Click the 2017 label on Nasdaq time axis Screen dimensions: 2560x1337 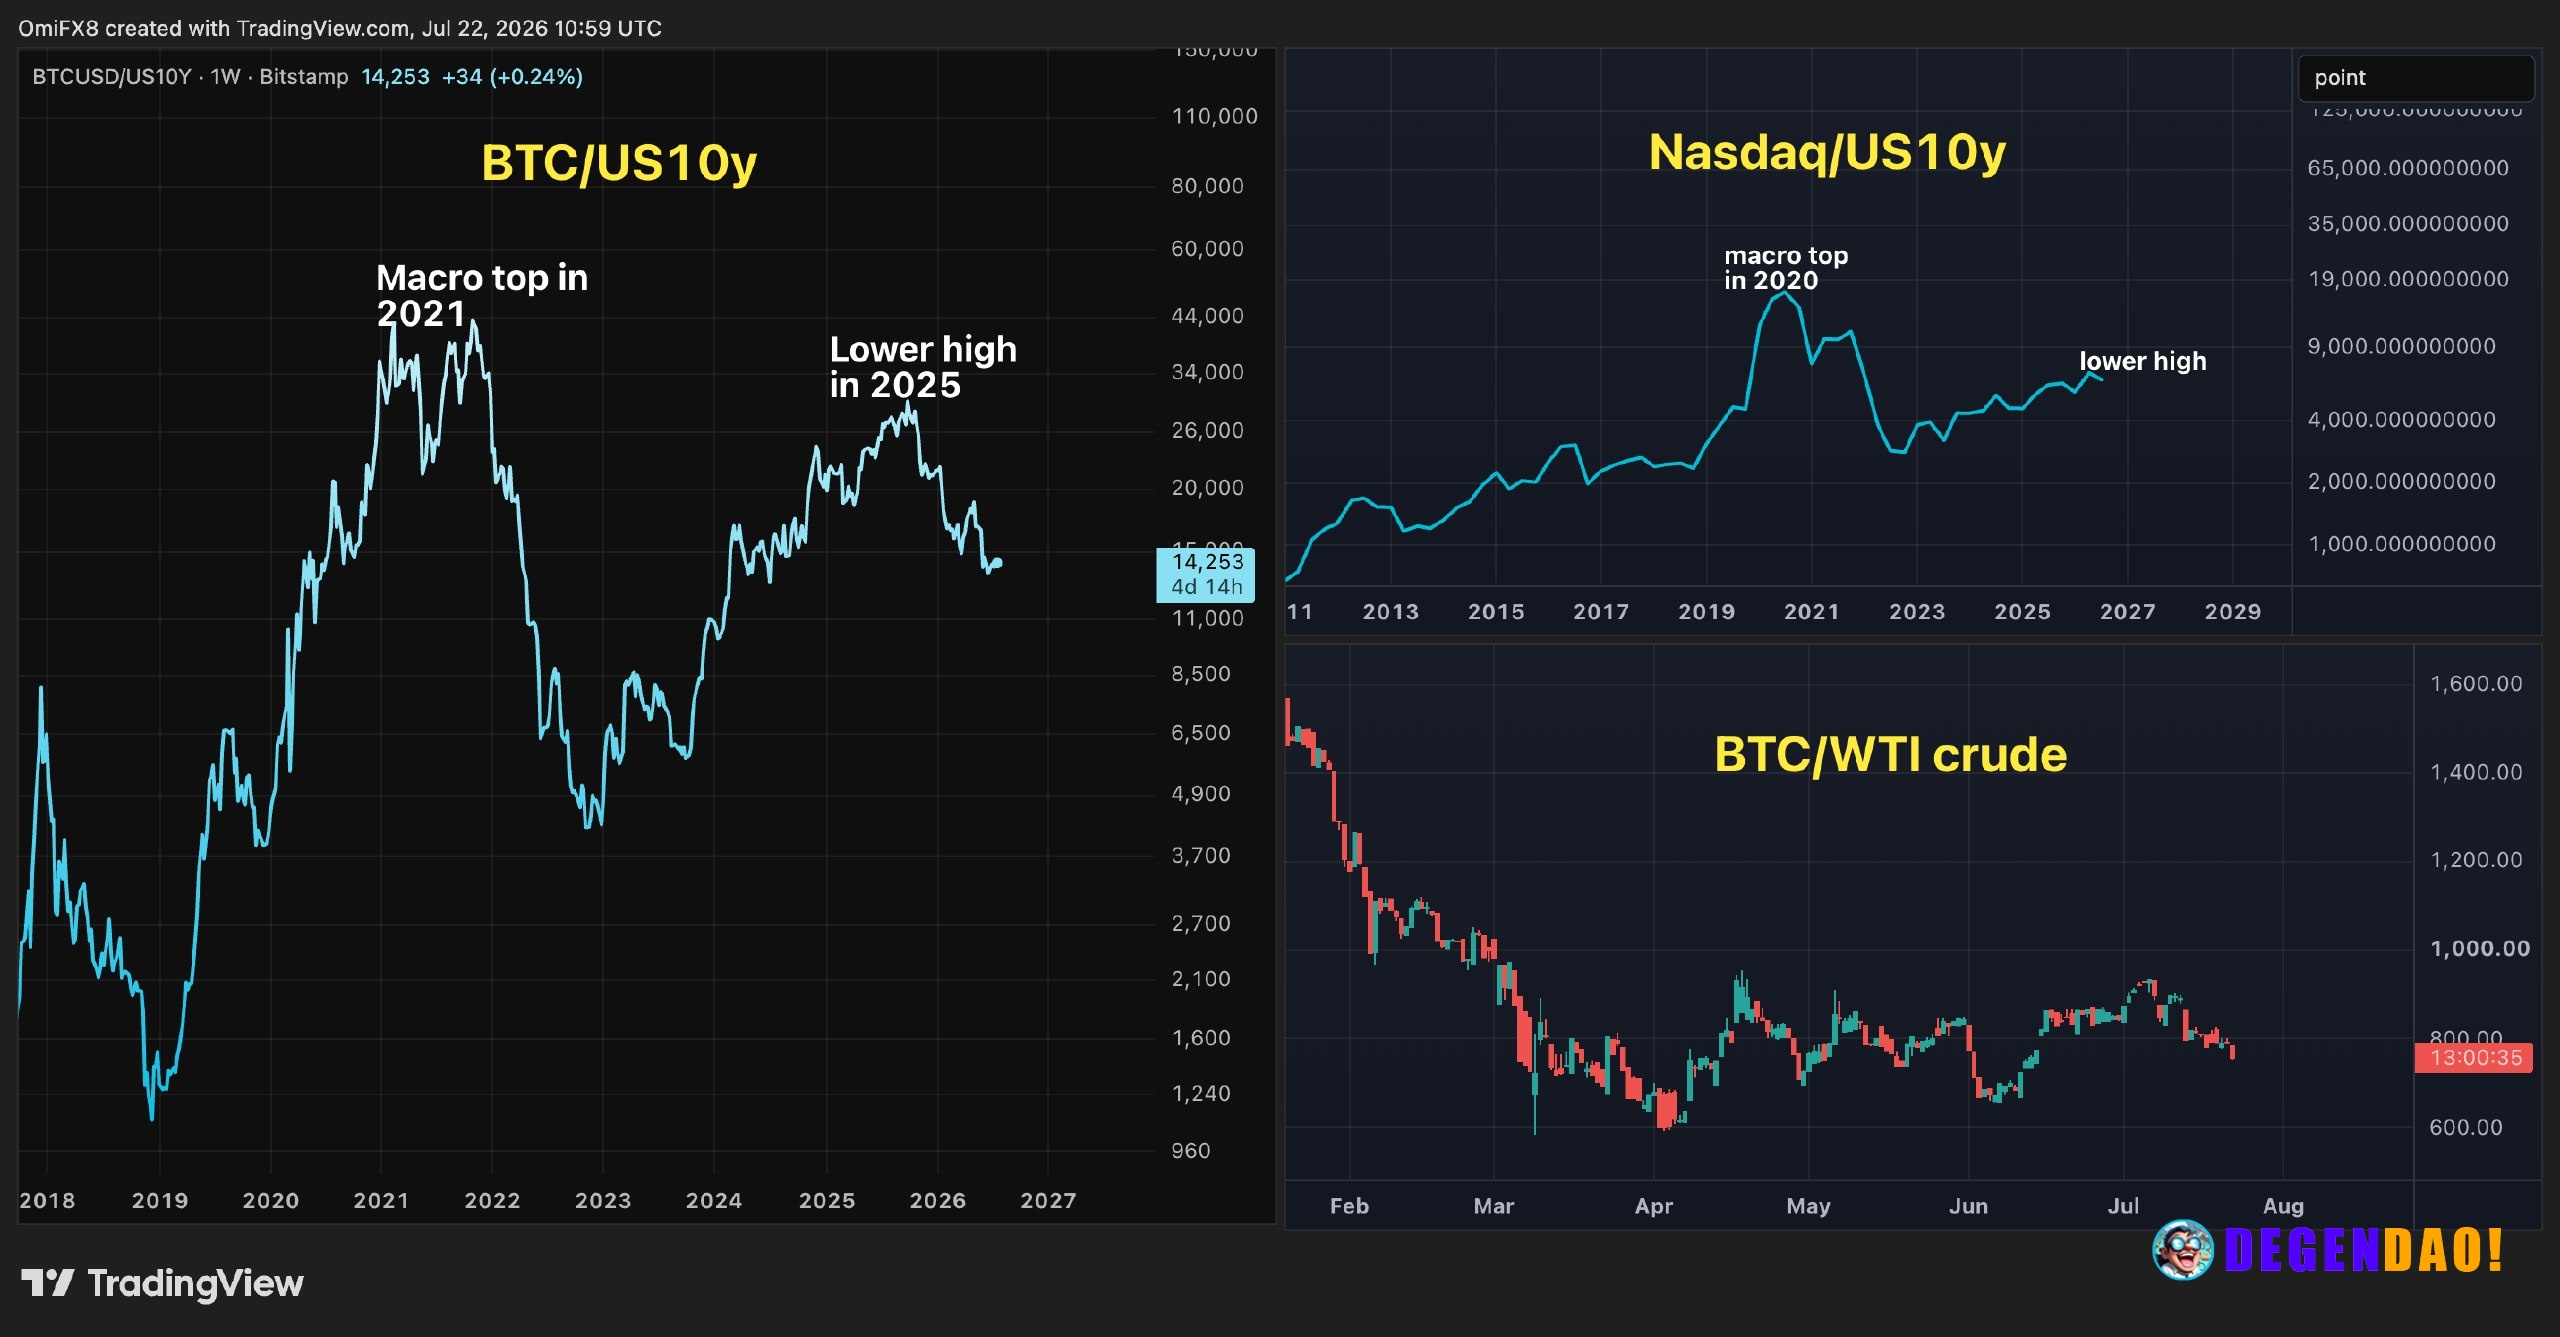tap(1601, 612)
